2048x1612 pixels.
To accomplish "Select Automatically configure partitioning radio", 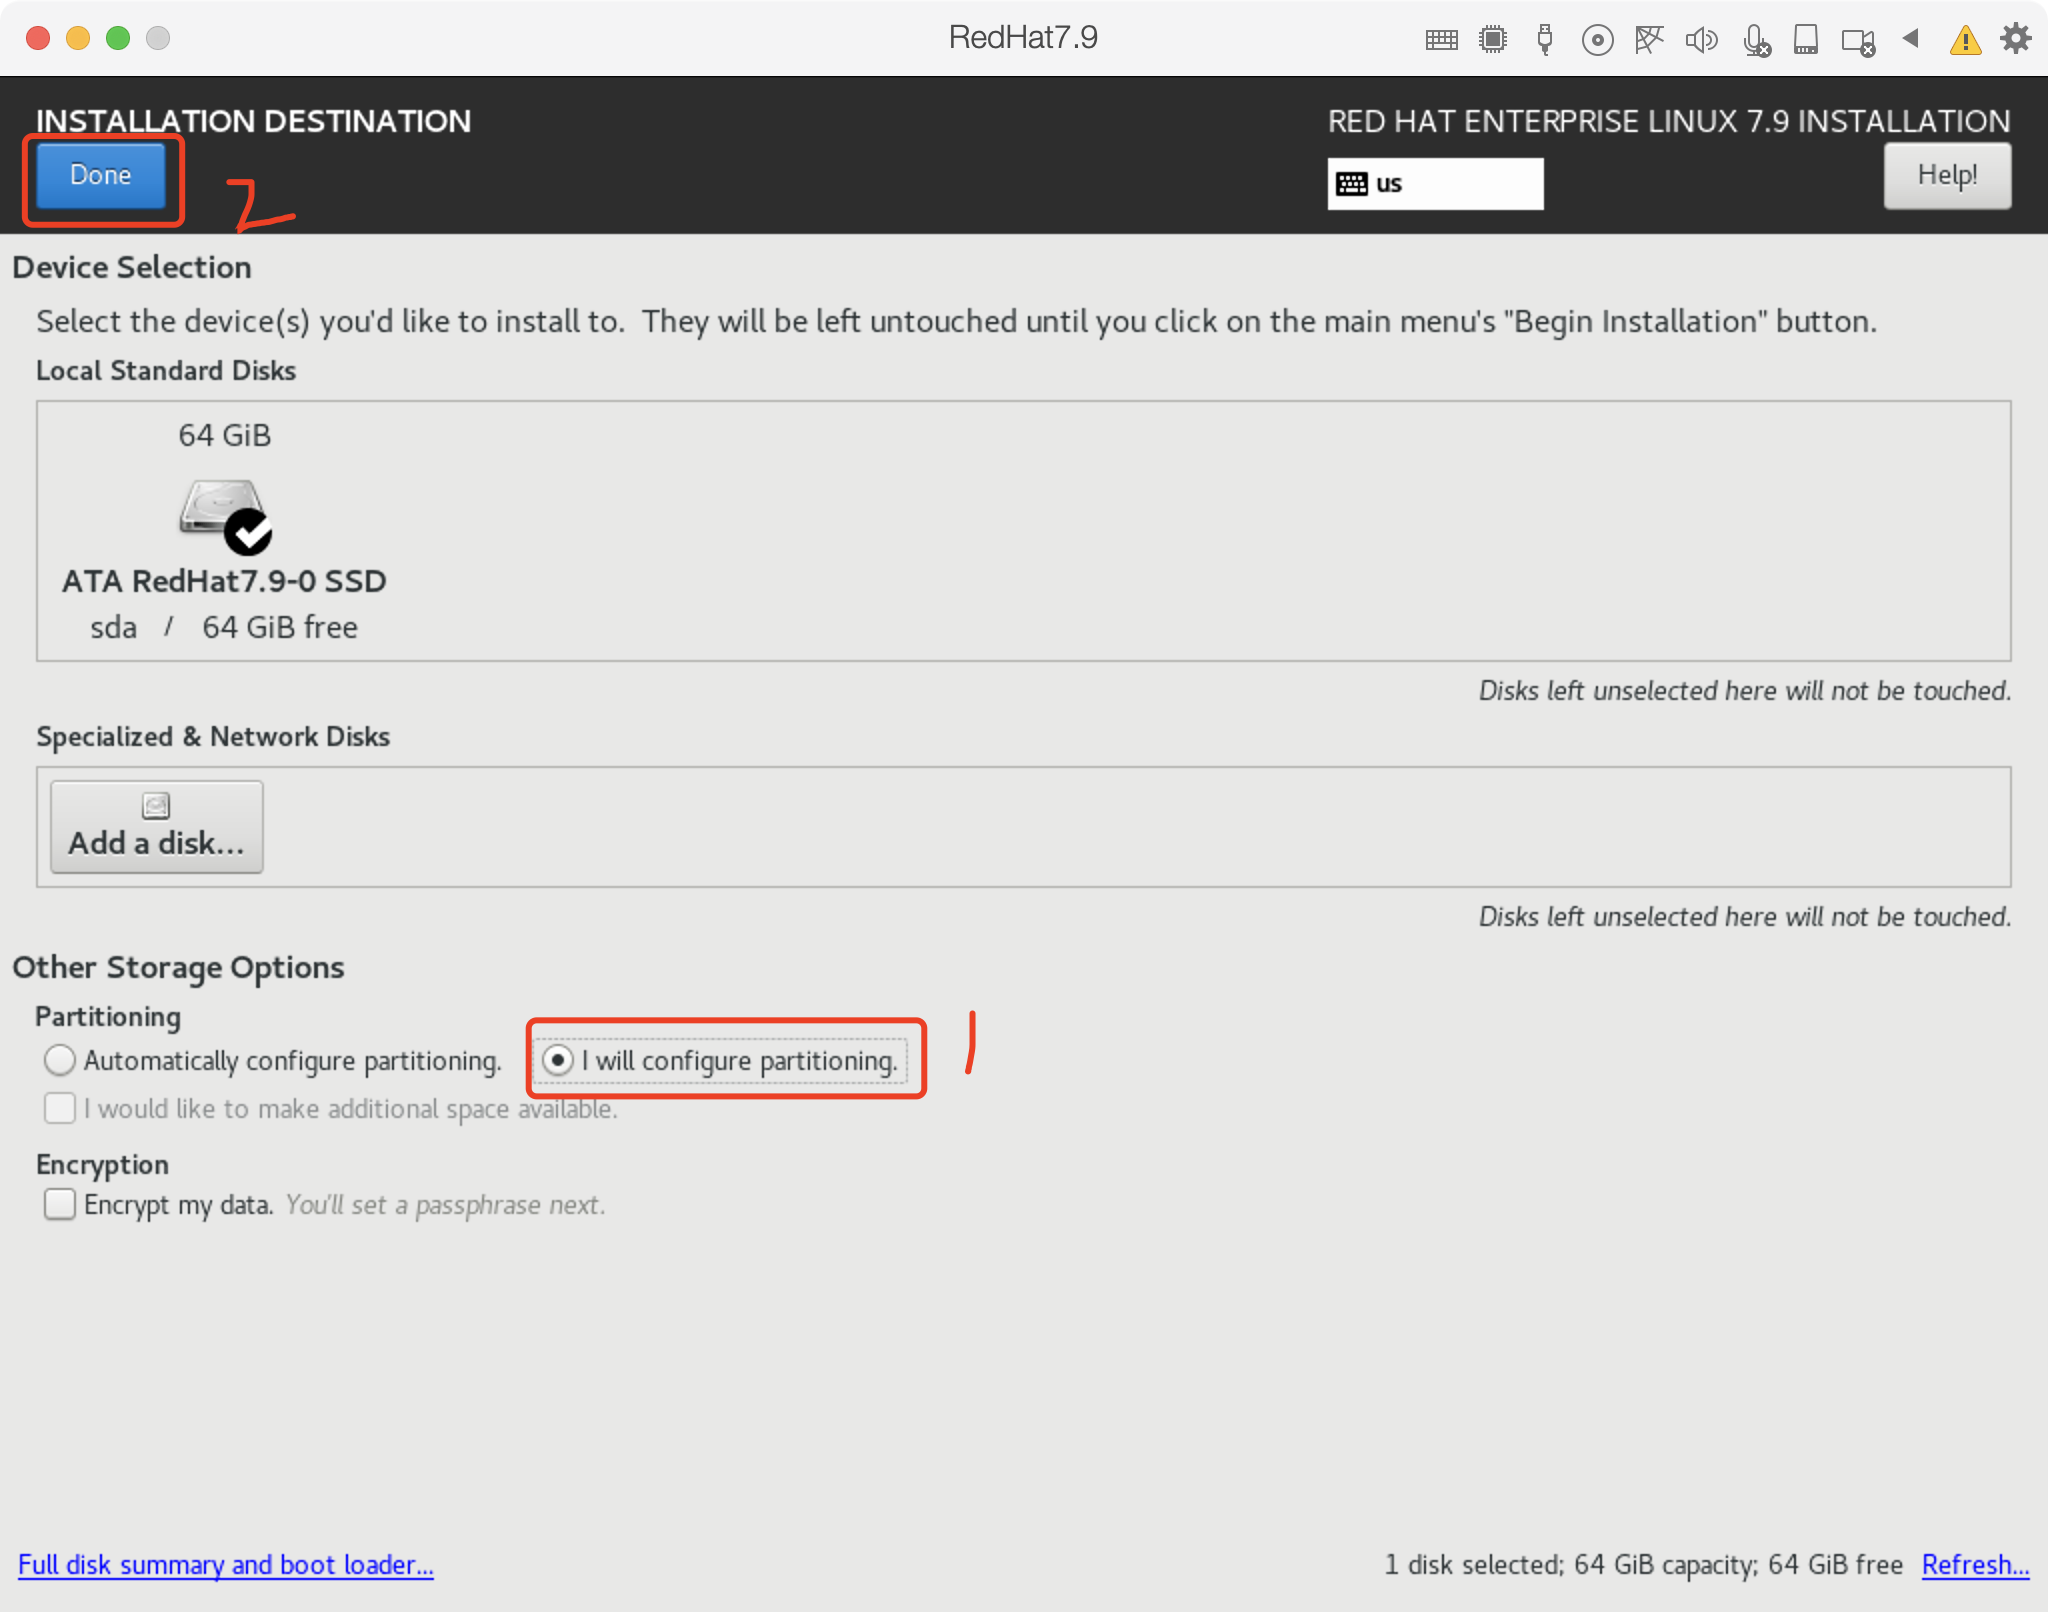I will 60,1060.
